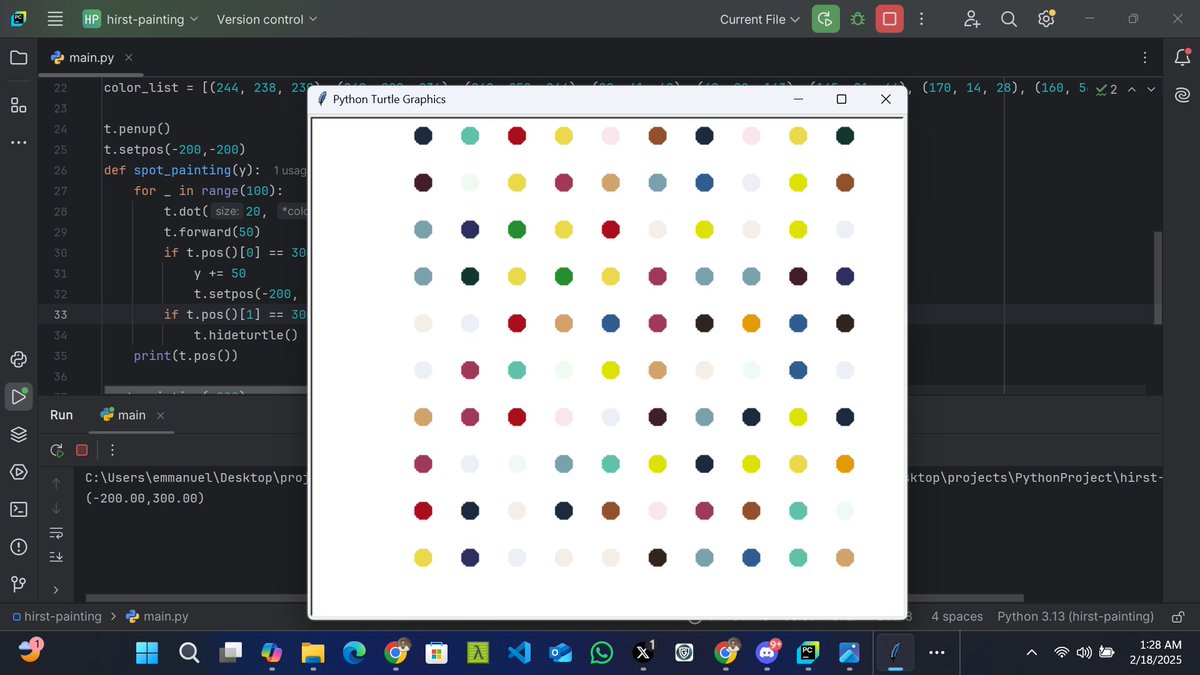Close the main.py editor tab
Image resolution: width=1200 pixels, height=675 pixels.
tap(128, 58)
